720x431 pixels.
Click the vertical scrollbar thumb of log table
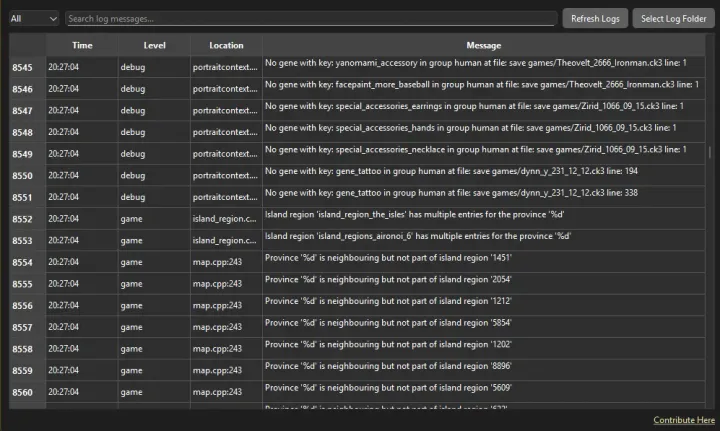[x=710, y=152]
